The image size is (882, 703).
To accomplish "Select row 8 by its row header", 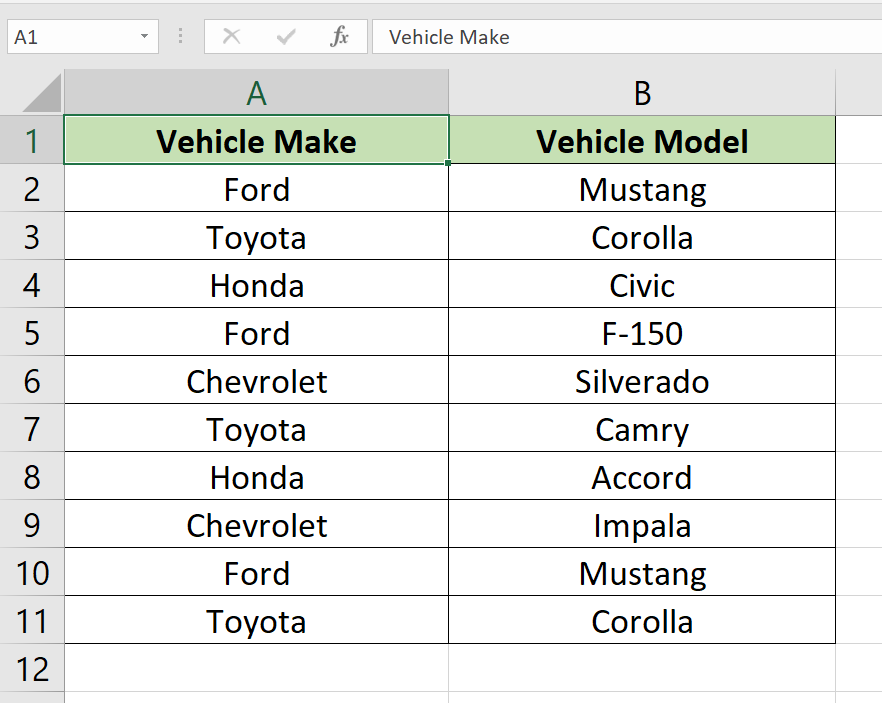I will point(32,476).
